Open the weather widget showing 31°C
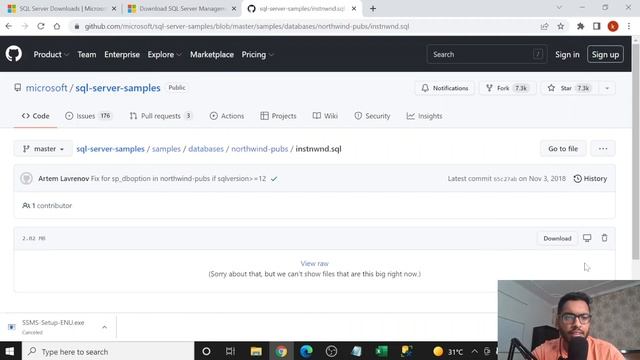Screen dimensions: 640x360 (x=448, y=351)
